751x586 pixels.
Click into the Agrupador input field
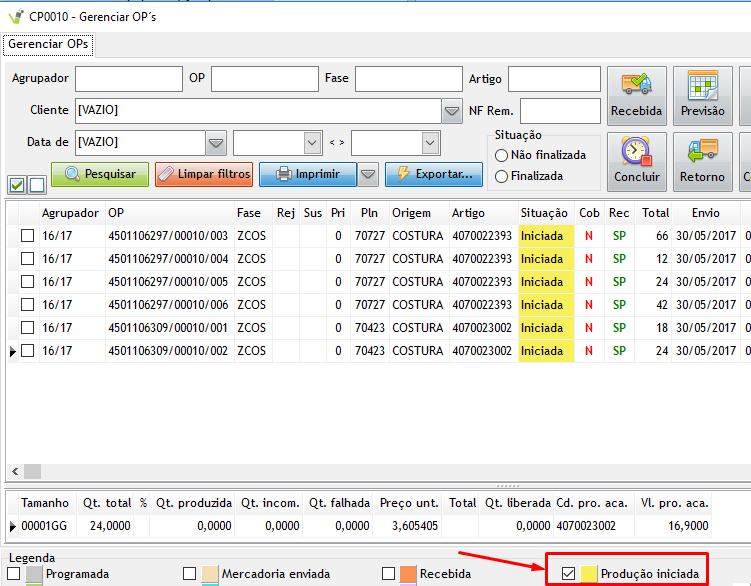[127, 79]
